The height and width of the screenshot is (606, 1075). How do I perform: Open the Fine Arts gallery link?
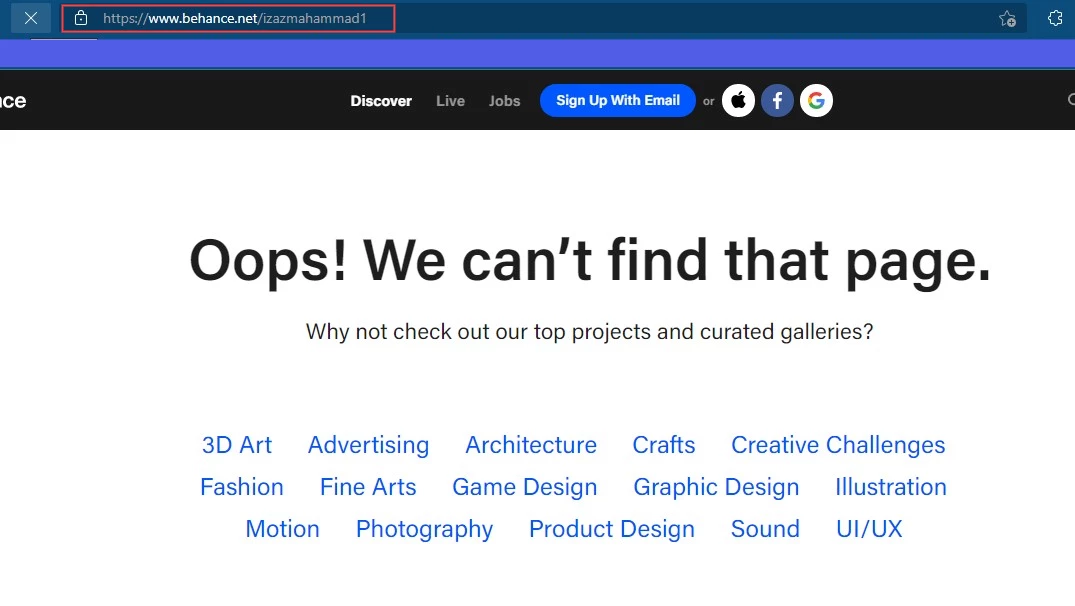368,487
